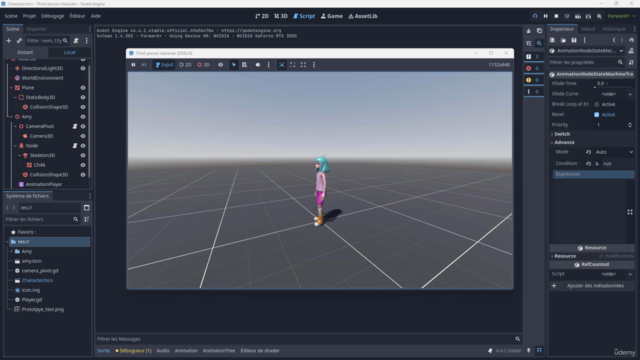Collapse the Skeleton3D node
Viewport: 640px width, 360px height.
(19, 156)
